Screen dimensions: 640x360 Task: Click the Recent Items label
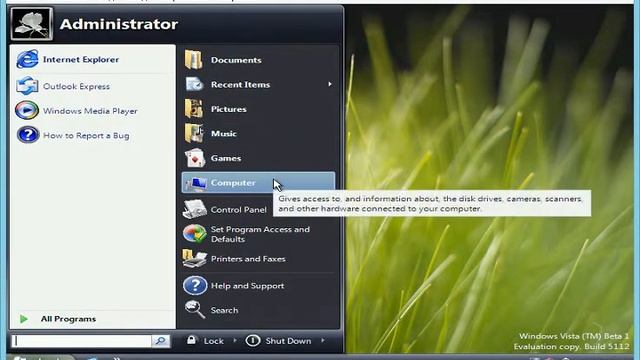[240, 84]
